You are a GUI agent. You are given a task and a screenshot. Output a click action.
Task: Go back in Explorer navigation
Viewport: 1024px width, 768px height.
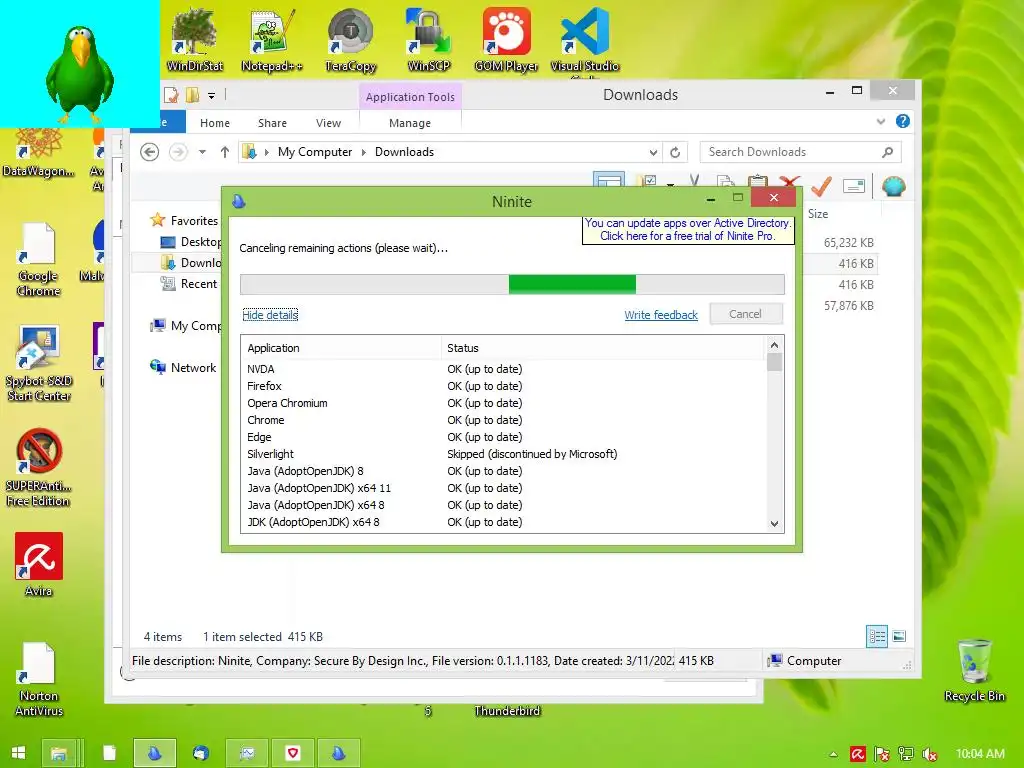[x=150, y=152]
